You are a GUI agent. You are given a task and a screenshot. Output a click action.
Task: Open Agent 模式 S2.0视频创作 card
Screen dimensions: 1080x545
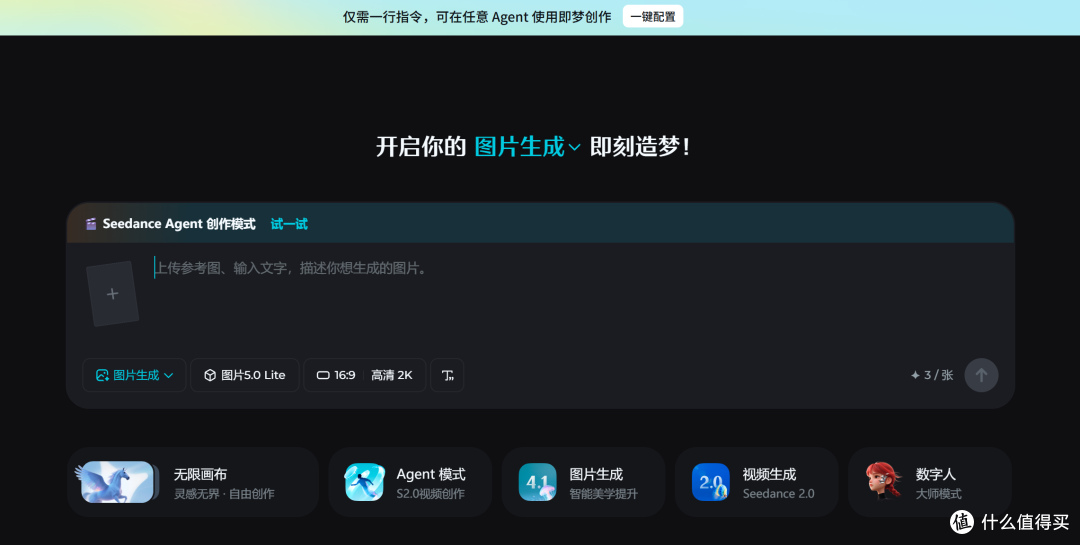tap(410, 482)
